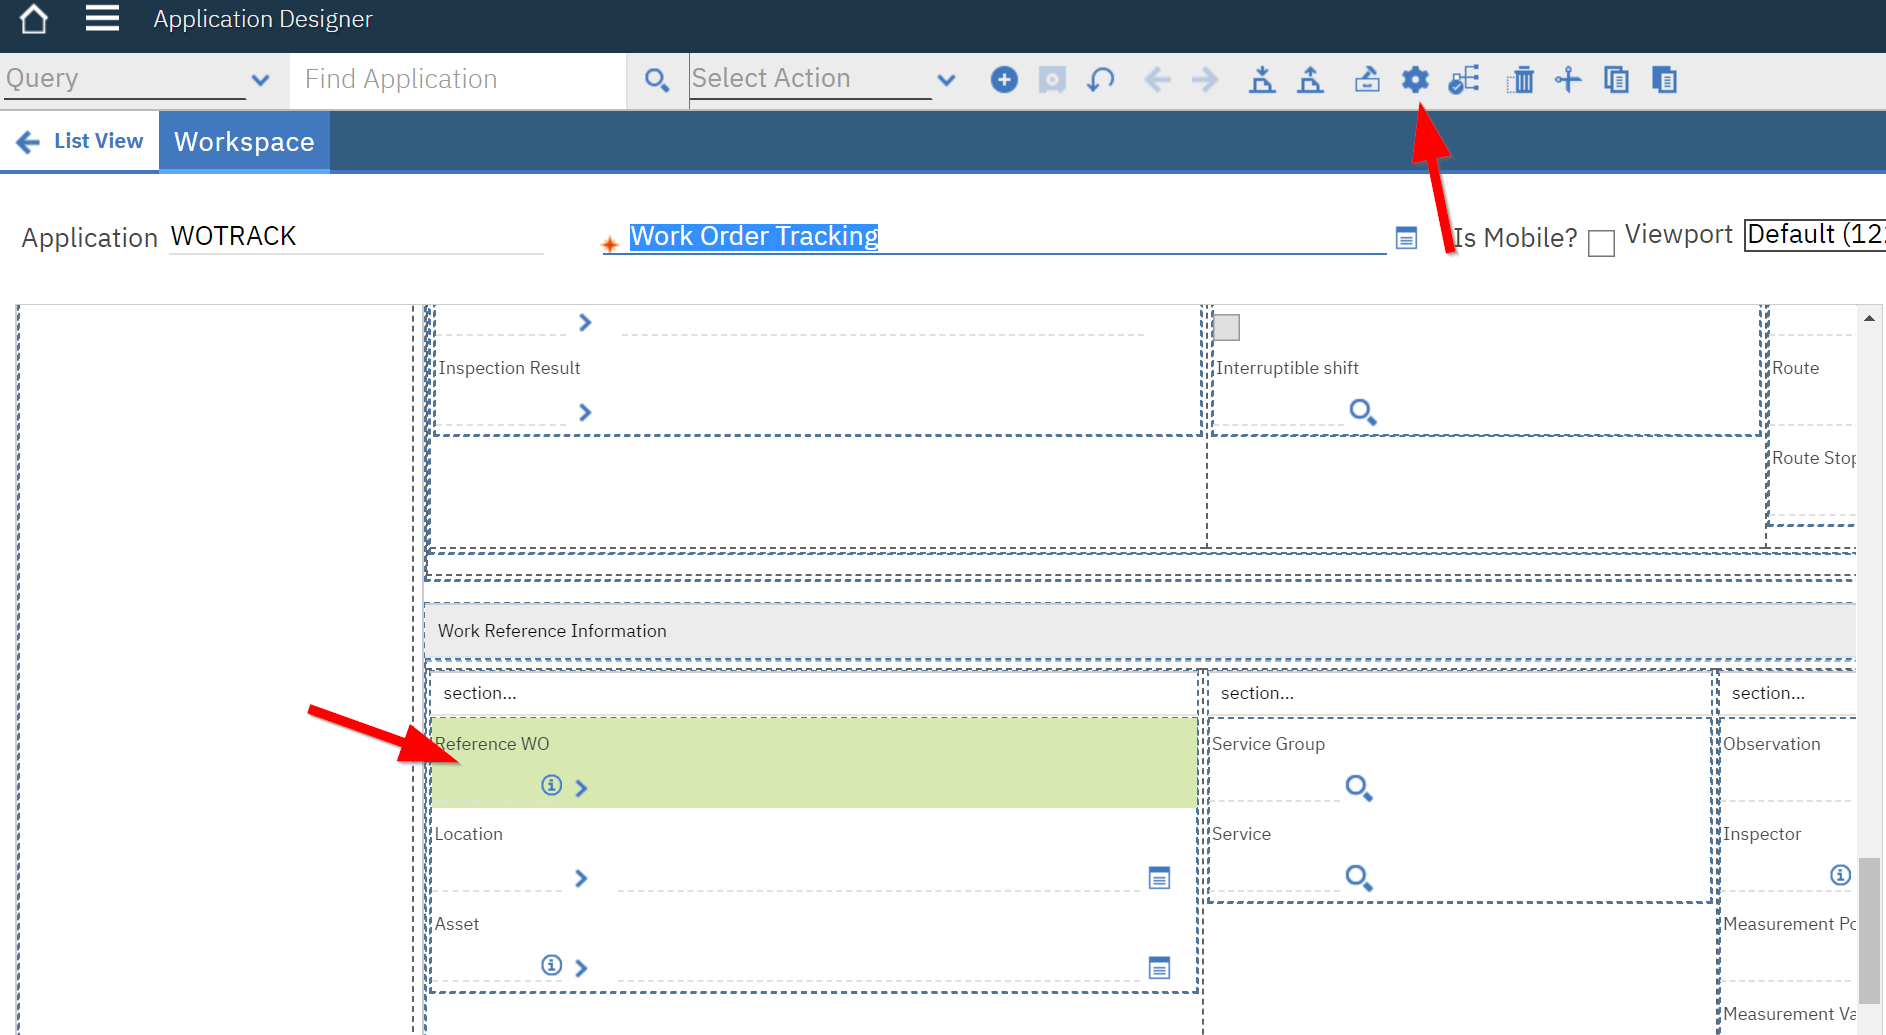Select the Interruptible shift control label
Screen dimensions: 1886x1035
click(x=1287, y=368)
